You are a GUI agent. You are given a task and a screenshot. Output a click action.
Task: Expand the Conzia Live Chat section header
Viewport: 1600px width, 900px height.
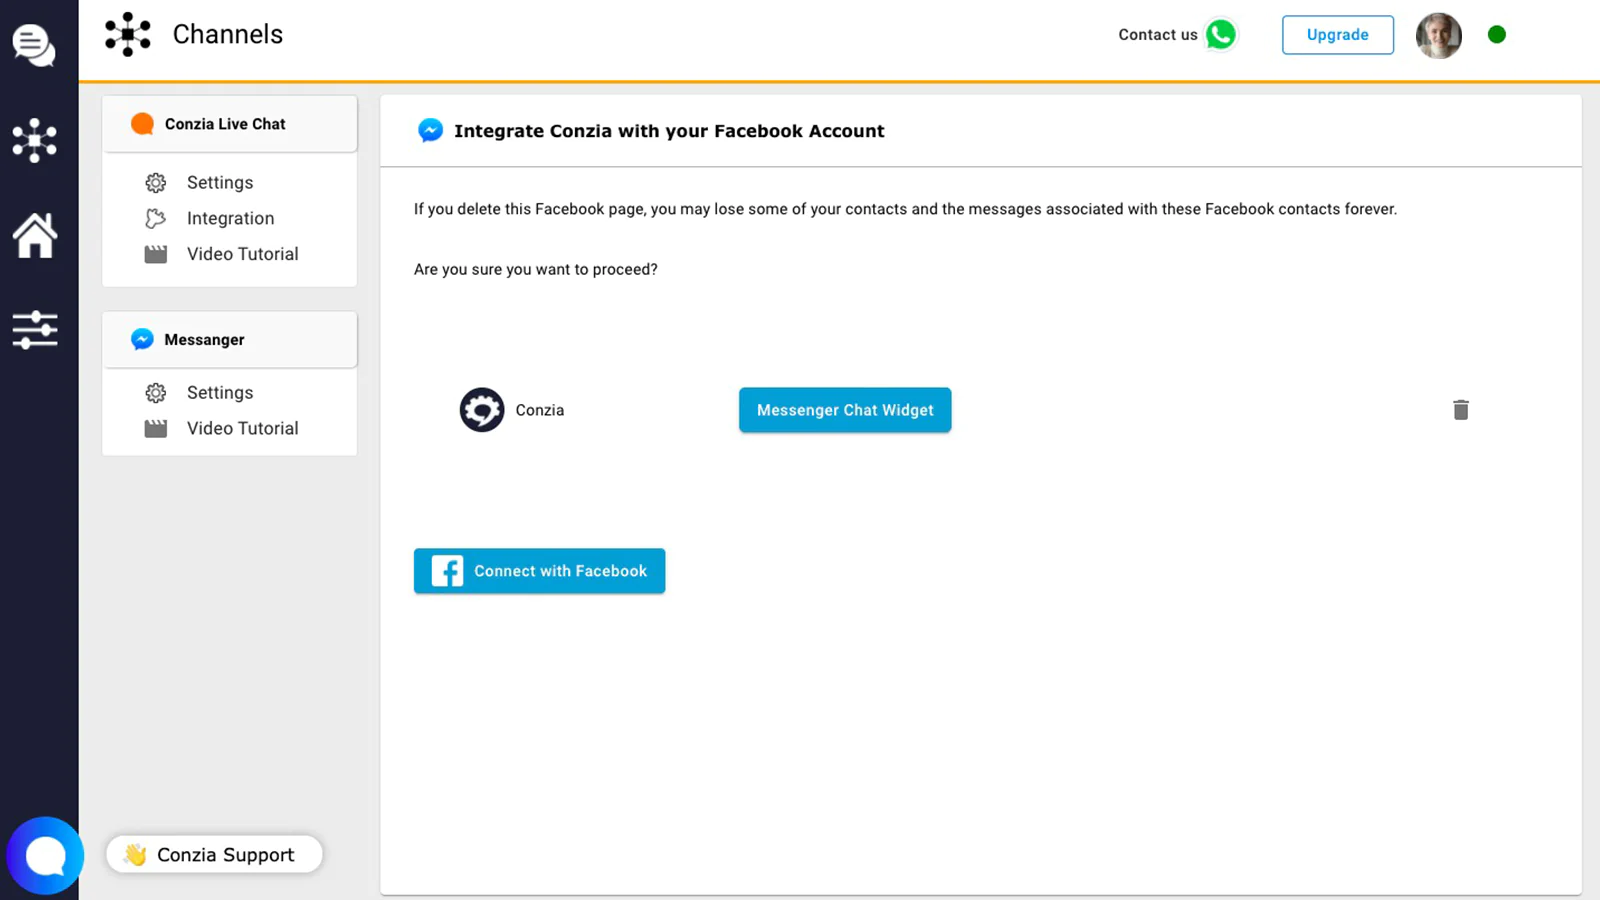coord(229,124)
